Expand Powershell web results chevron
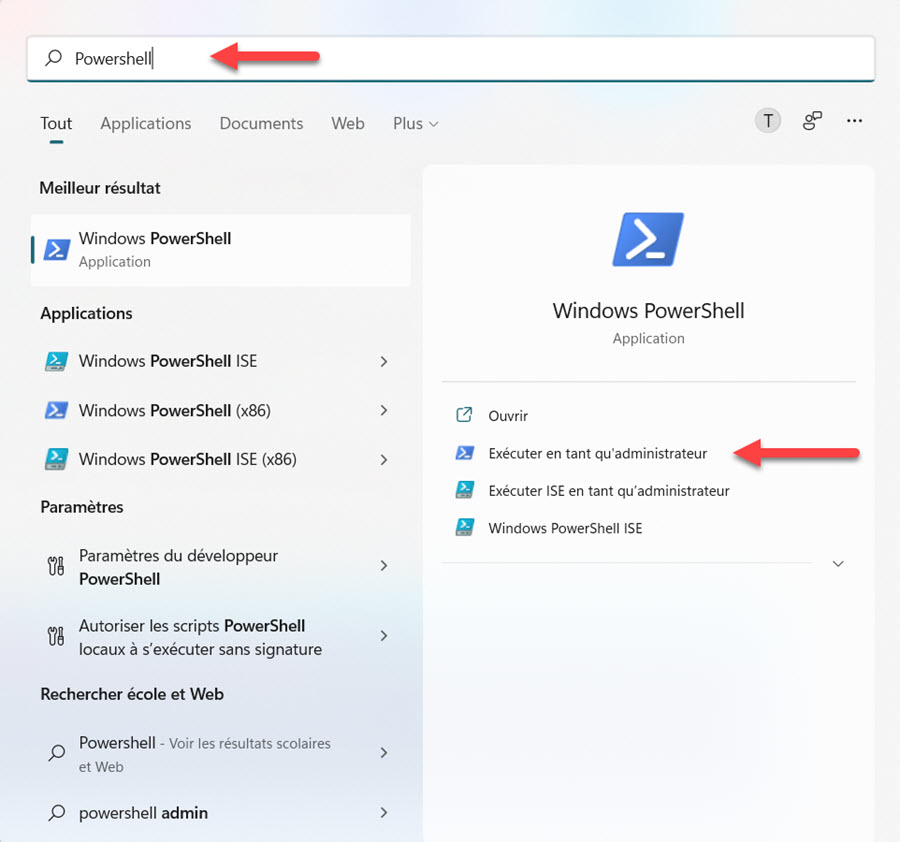The width and height of the screenshot is (900, 842). click(384, 752)
